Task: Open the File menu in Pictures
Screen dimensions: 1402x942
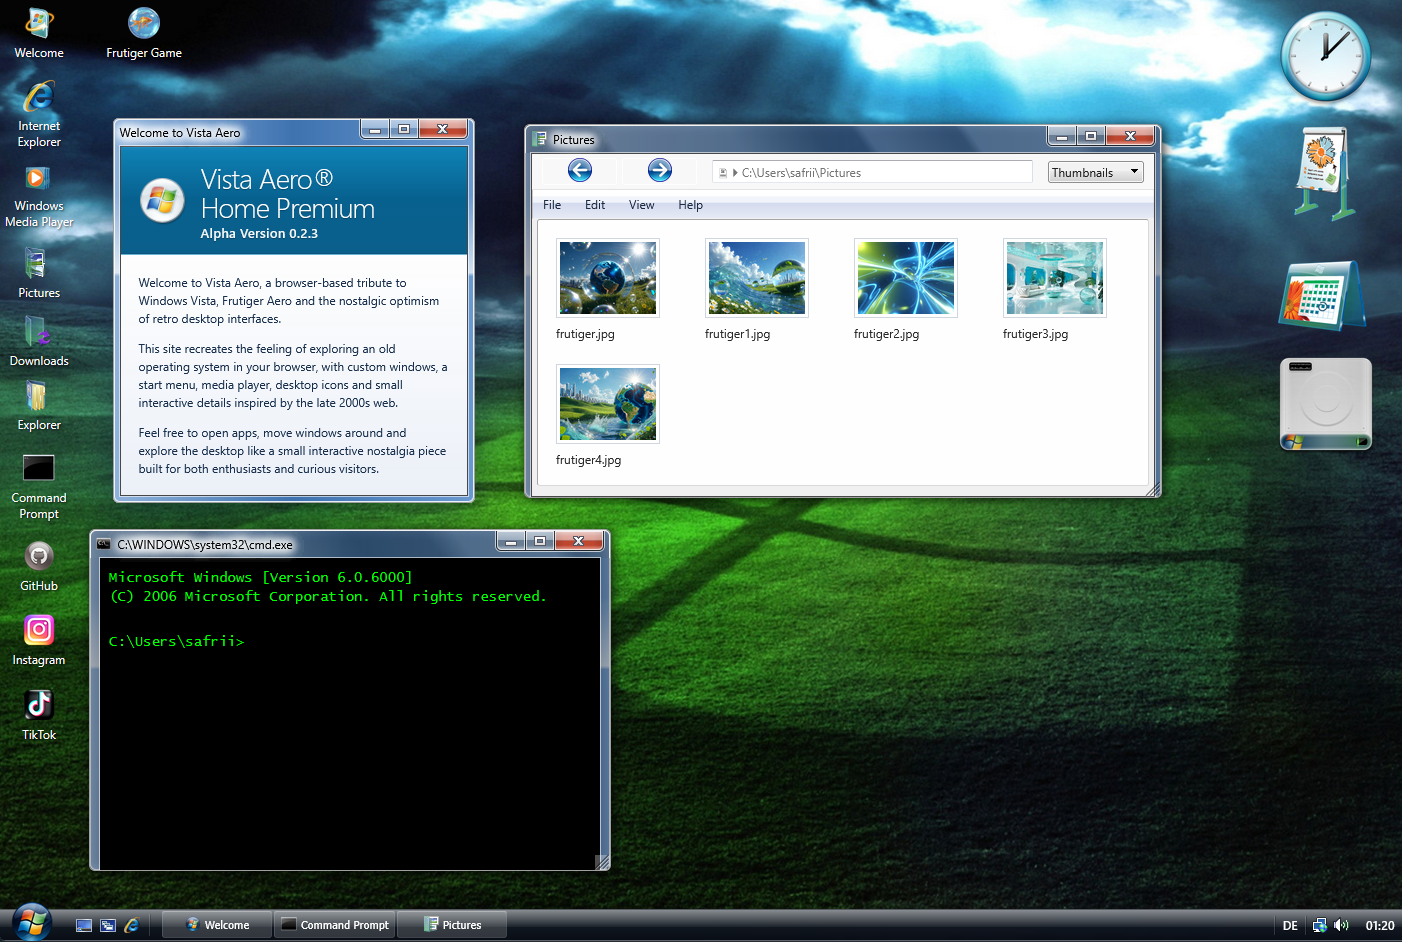Action: click(552, 205)
